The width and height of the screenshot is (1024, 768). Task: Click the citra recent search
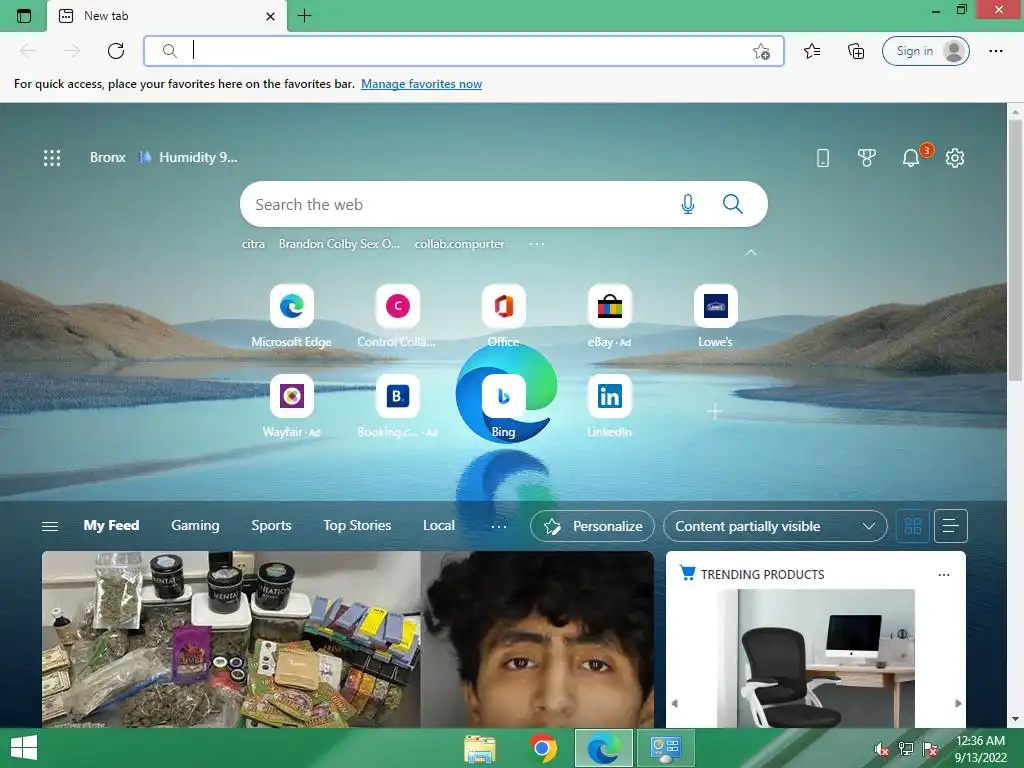253,244
